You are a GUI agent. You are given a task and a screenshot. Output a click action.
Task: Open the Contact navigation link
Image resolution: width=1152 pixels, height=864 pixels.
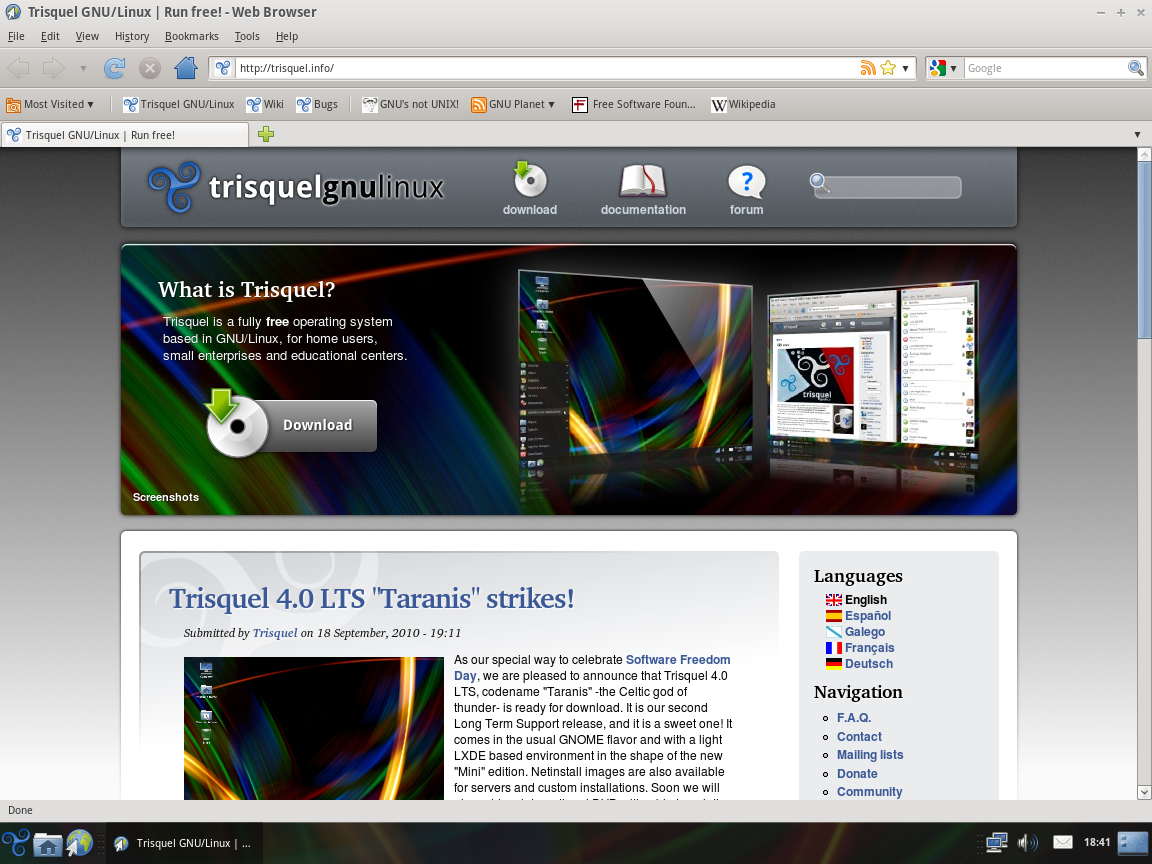(x=859, y=737)
